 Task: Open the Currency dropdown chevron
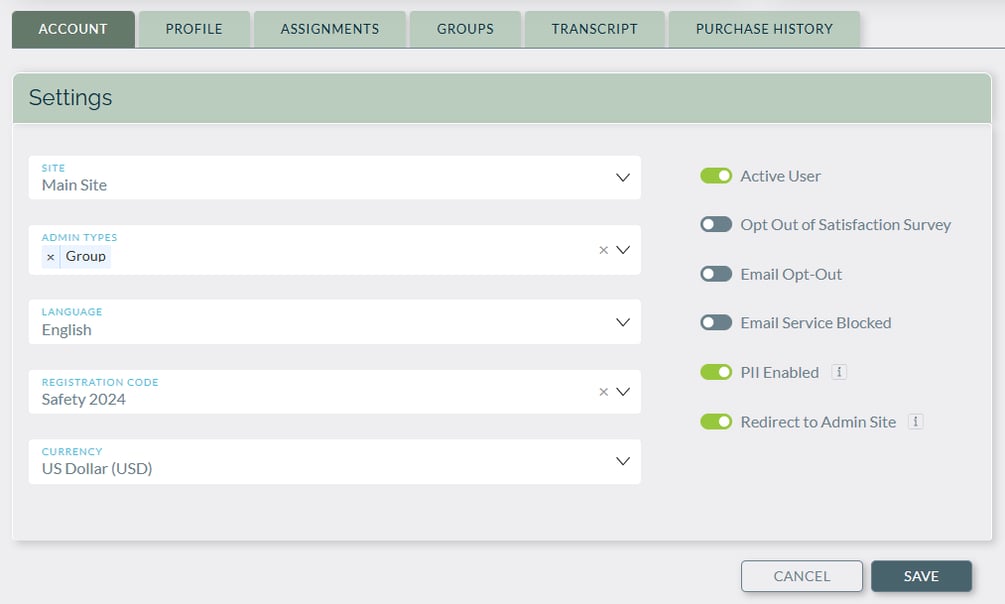click(624, 461)
